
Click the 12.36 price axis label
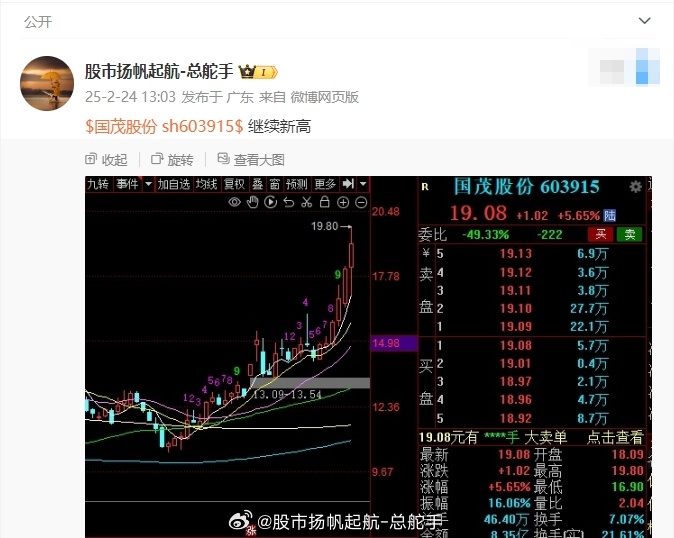(386, 407)
